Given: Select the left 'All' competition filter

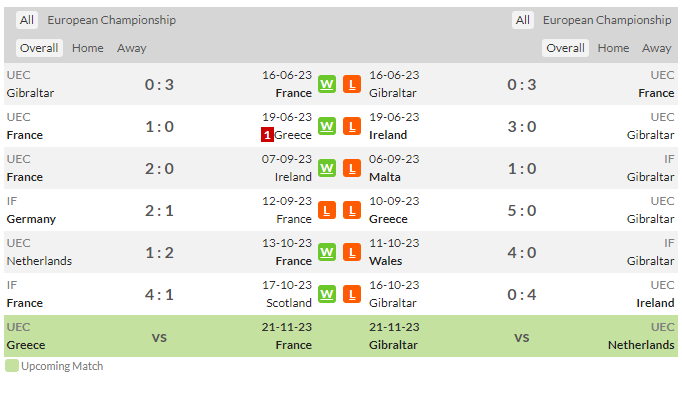Looking at the screenshot, I should (27, 20).
